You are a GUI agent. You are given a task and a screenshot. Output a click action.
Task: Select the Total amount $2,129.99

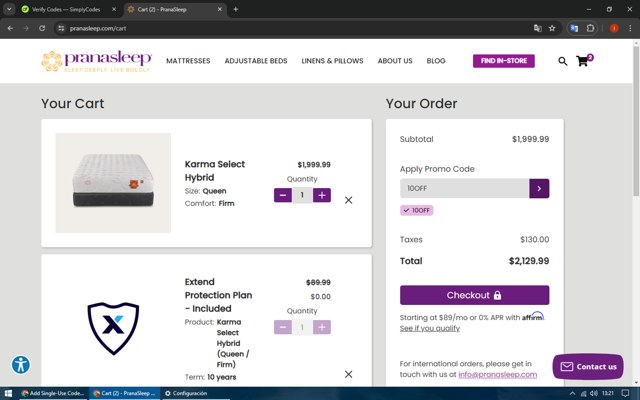tap(529, 261)
